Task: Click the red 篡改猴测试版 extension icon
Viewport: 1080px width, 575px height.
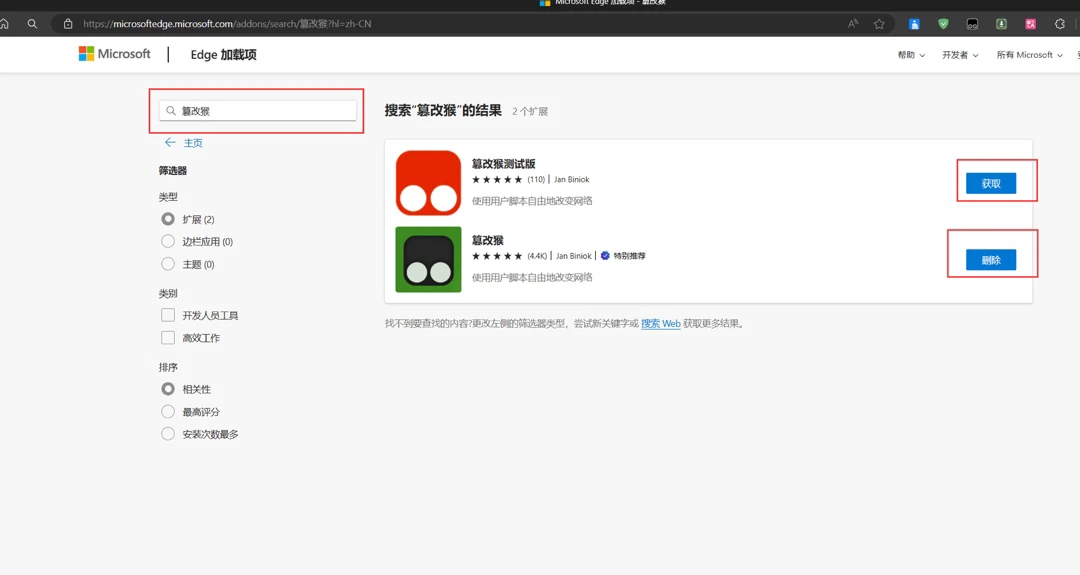Action: [x=428, y=183]
